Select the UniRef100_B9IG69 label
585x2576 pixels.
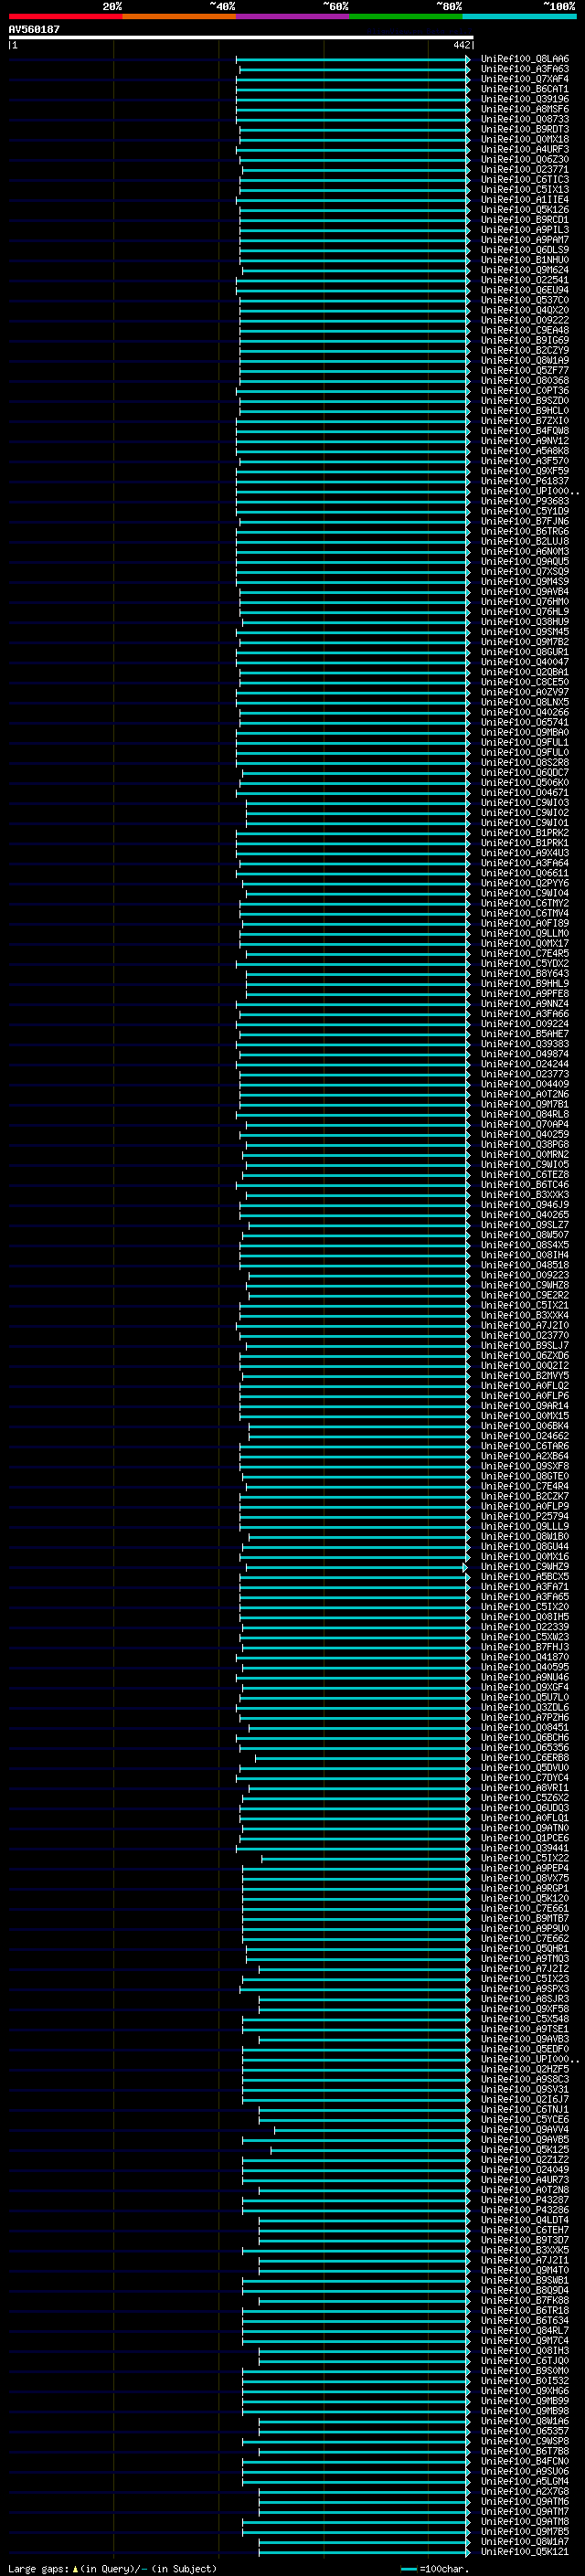(524, 340)
